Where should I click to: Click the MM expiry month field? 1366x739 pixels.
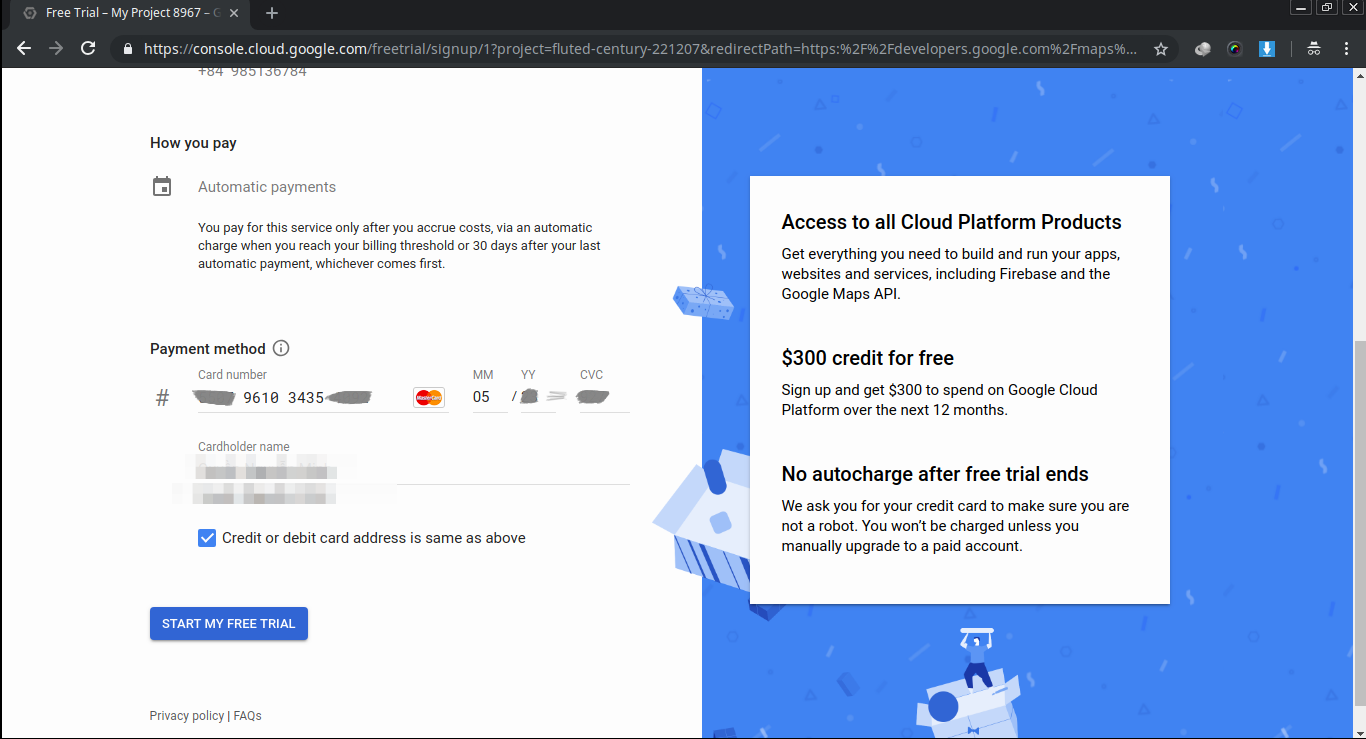pos(490,398)
